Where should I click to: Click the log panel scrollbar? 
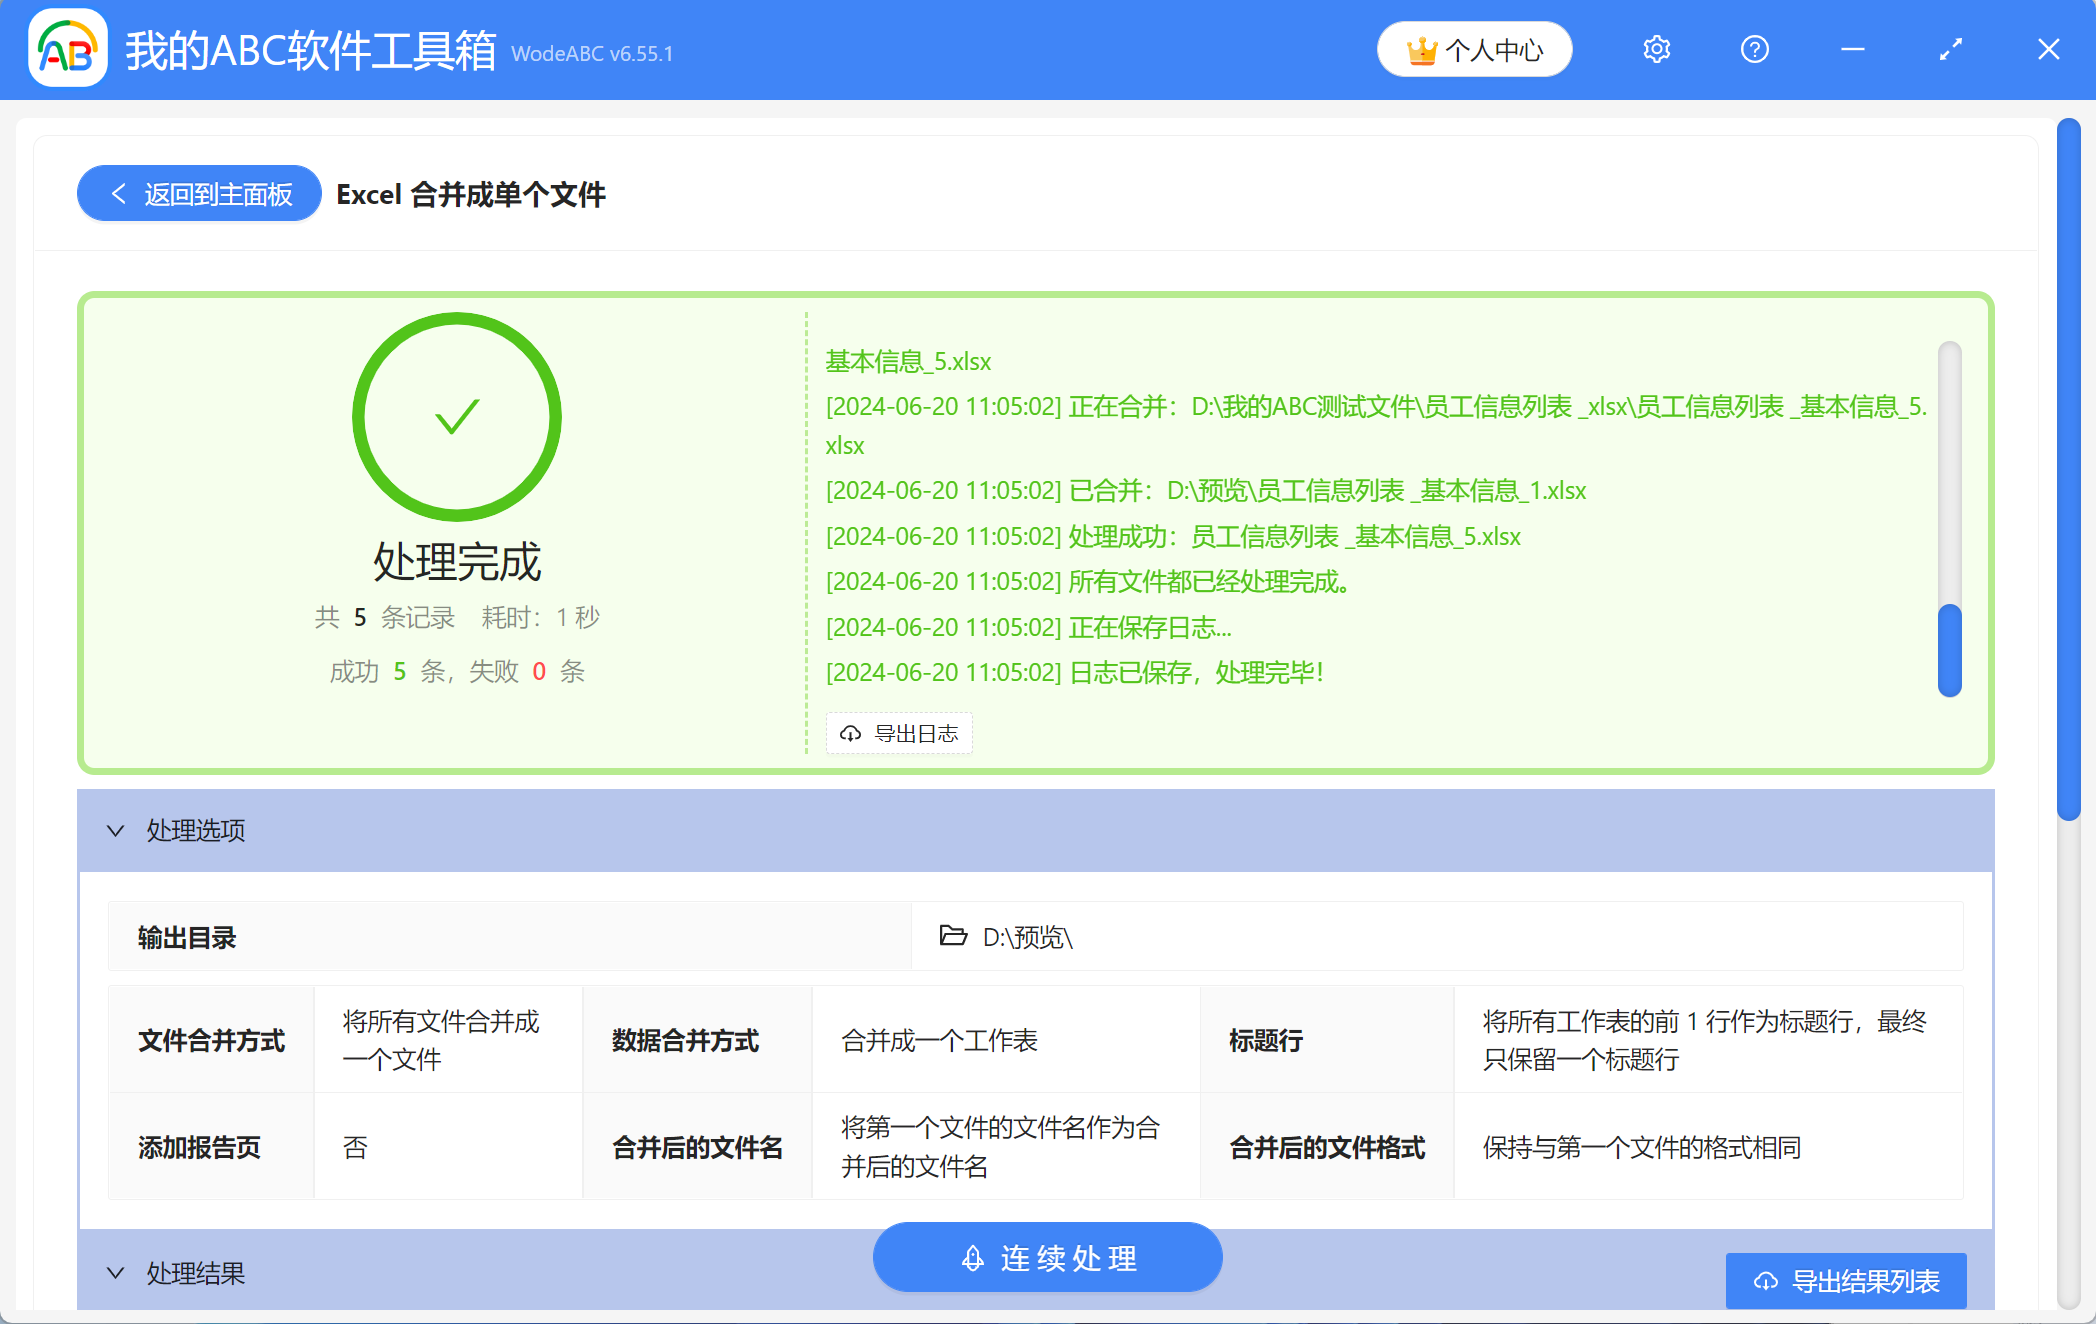pos(1949,645)
